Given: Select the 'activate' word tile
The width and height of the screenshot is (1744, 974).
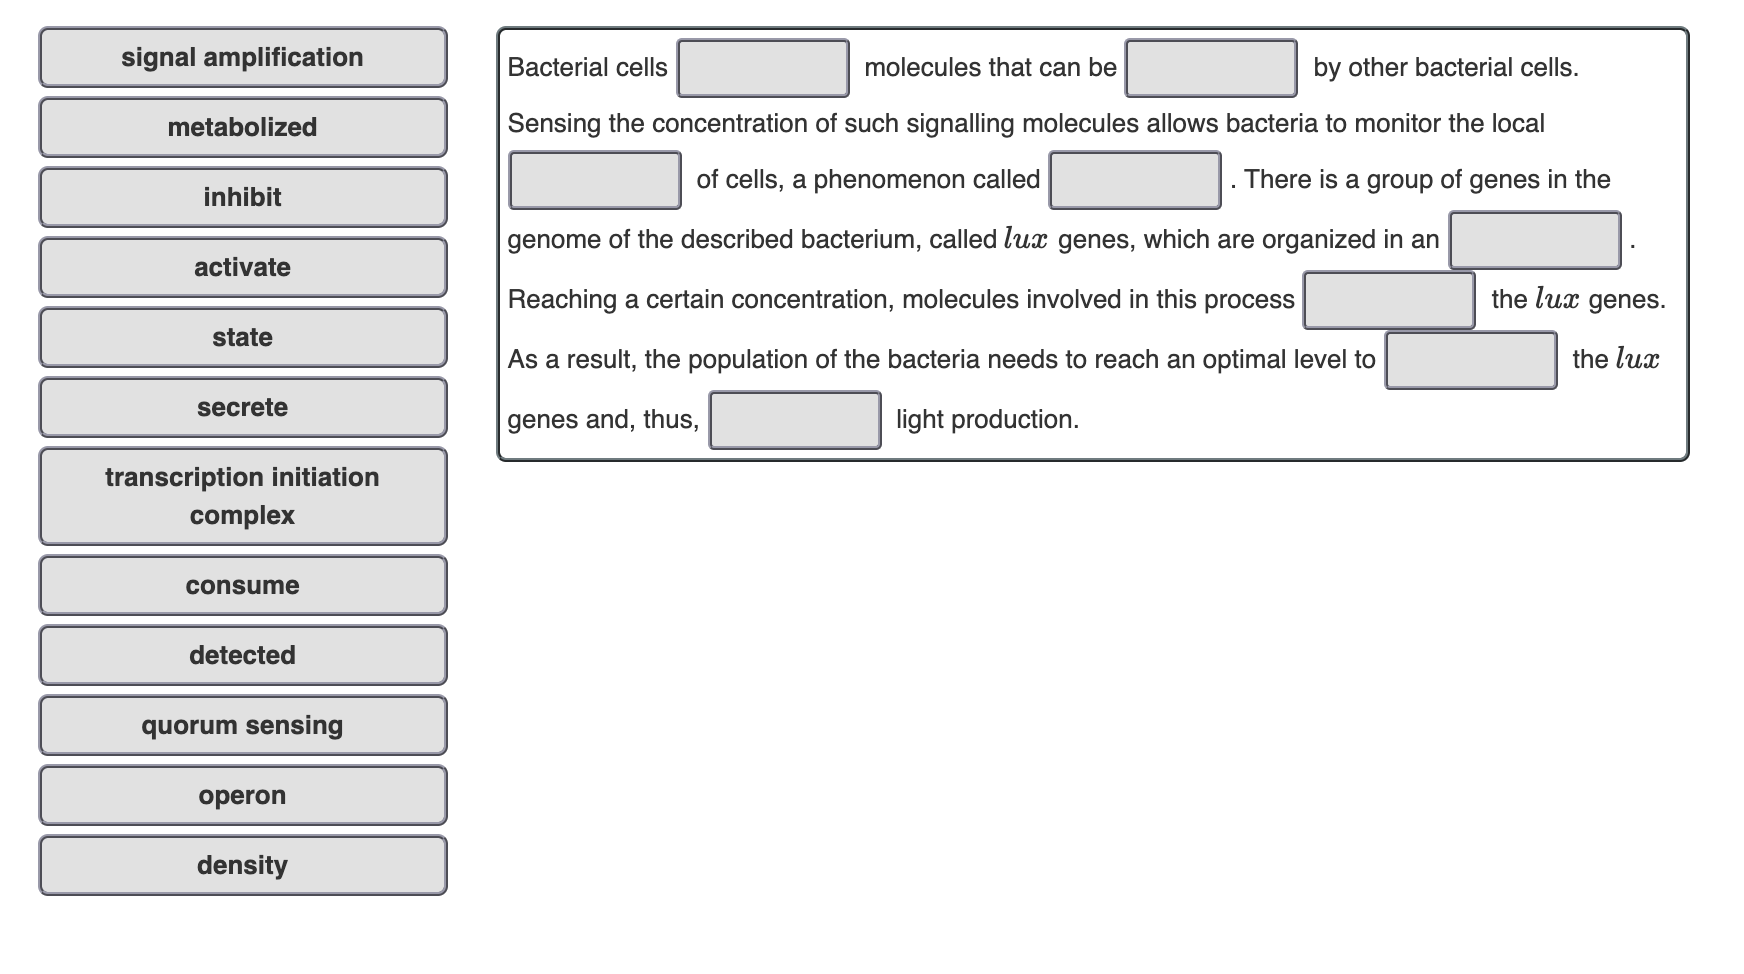Looking at the screenshot, I should tap(242, 267).
